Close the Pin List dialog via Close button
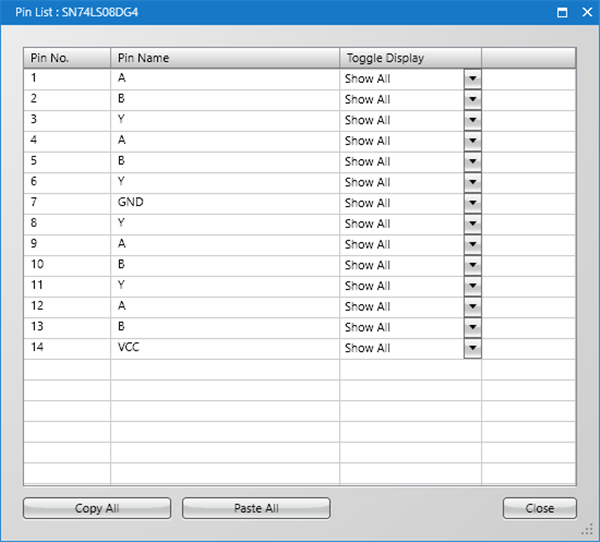This screenshot has width=600, height=542. [x=540, y=508]
